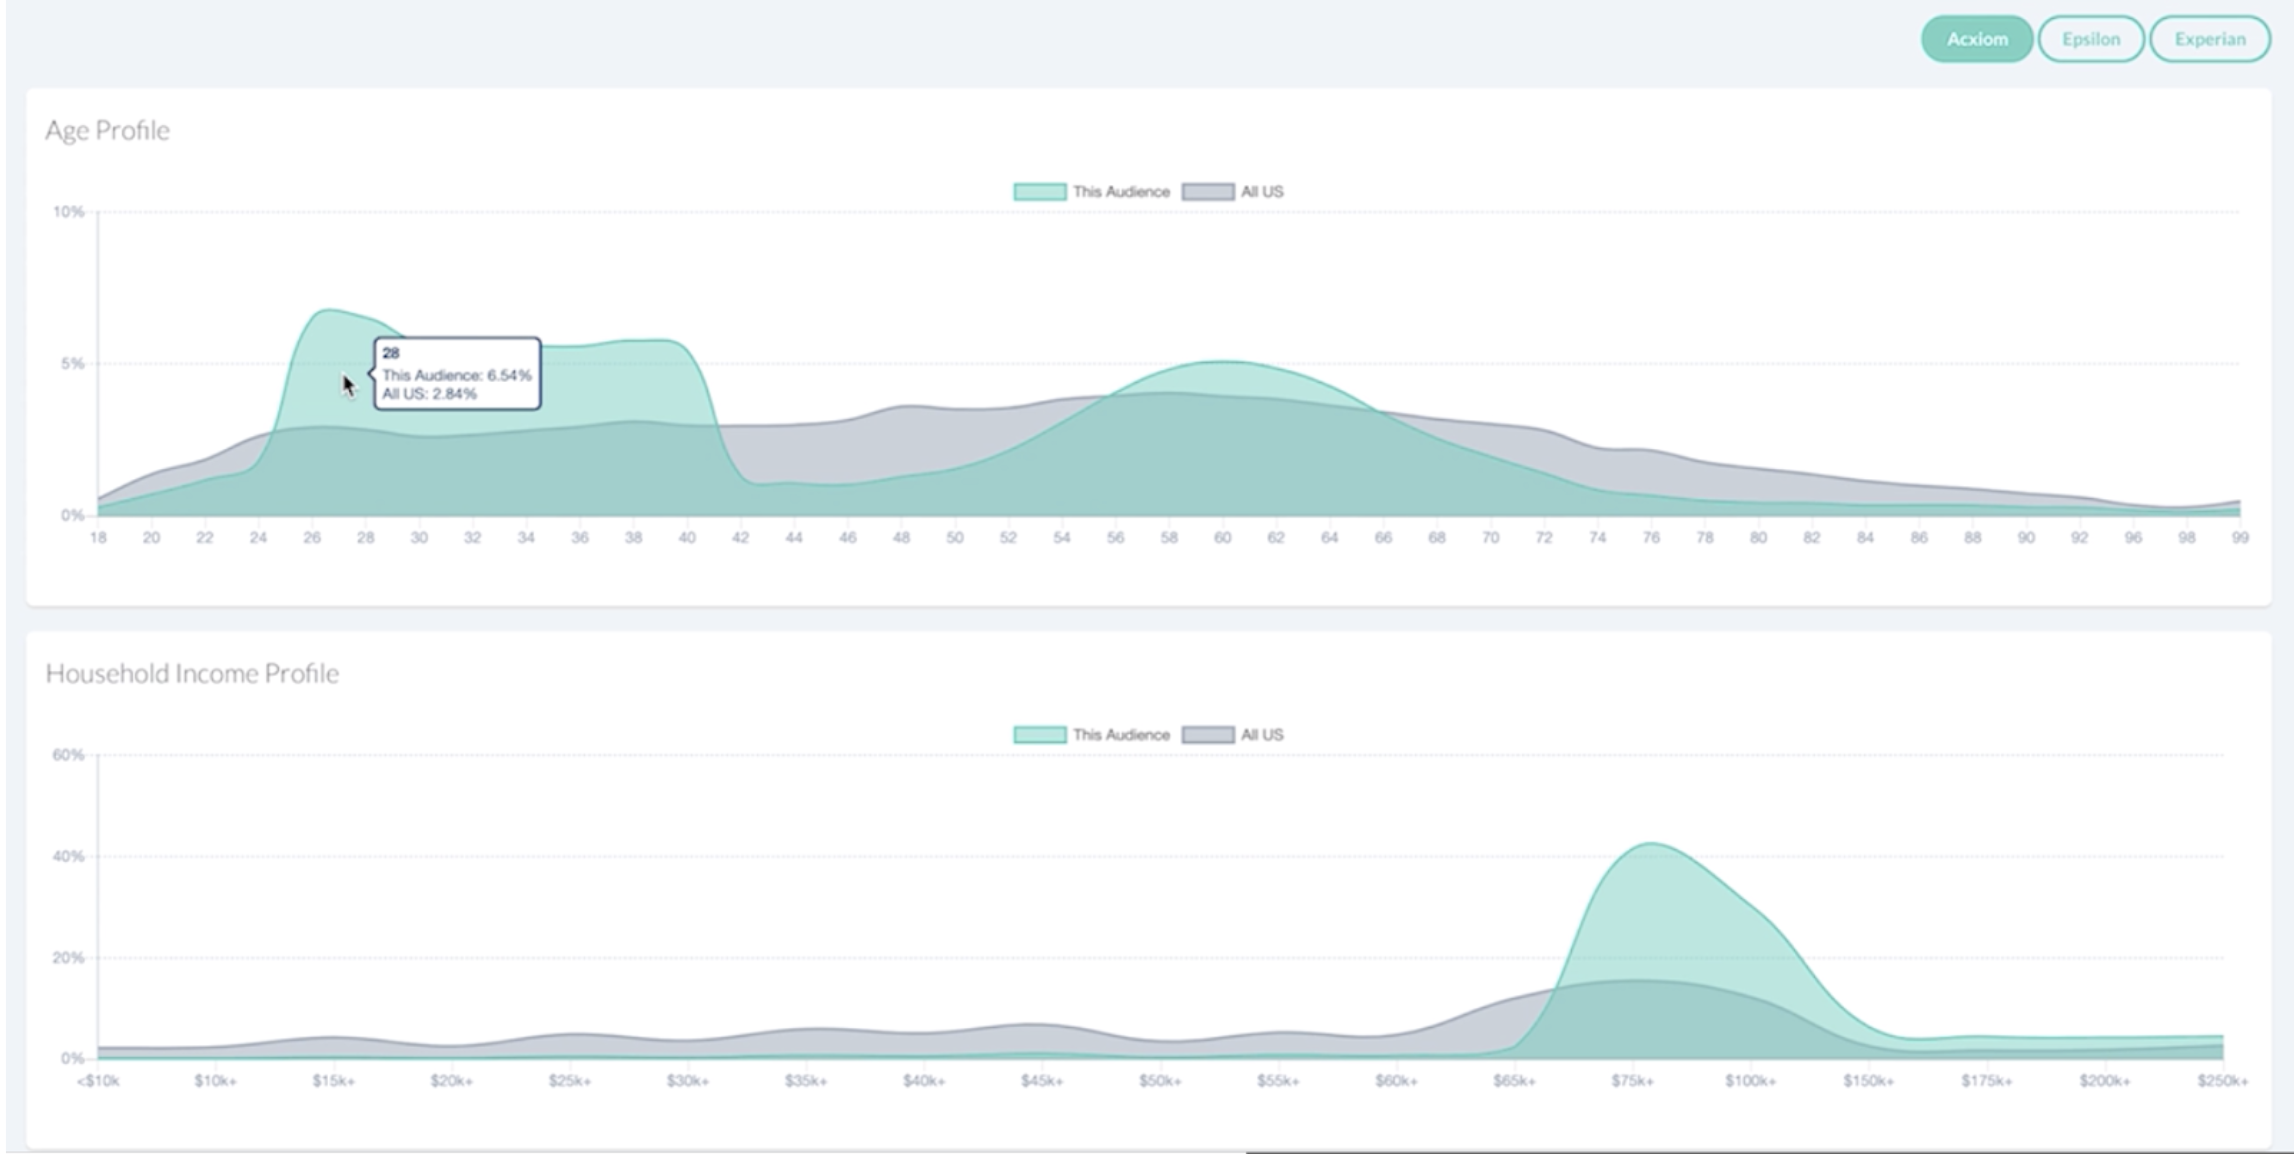Click the Household Income Profile heading
This screenshot has width=2294, height=1154.
click(x=192, y=674)
